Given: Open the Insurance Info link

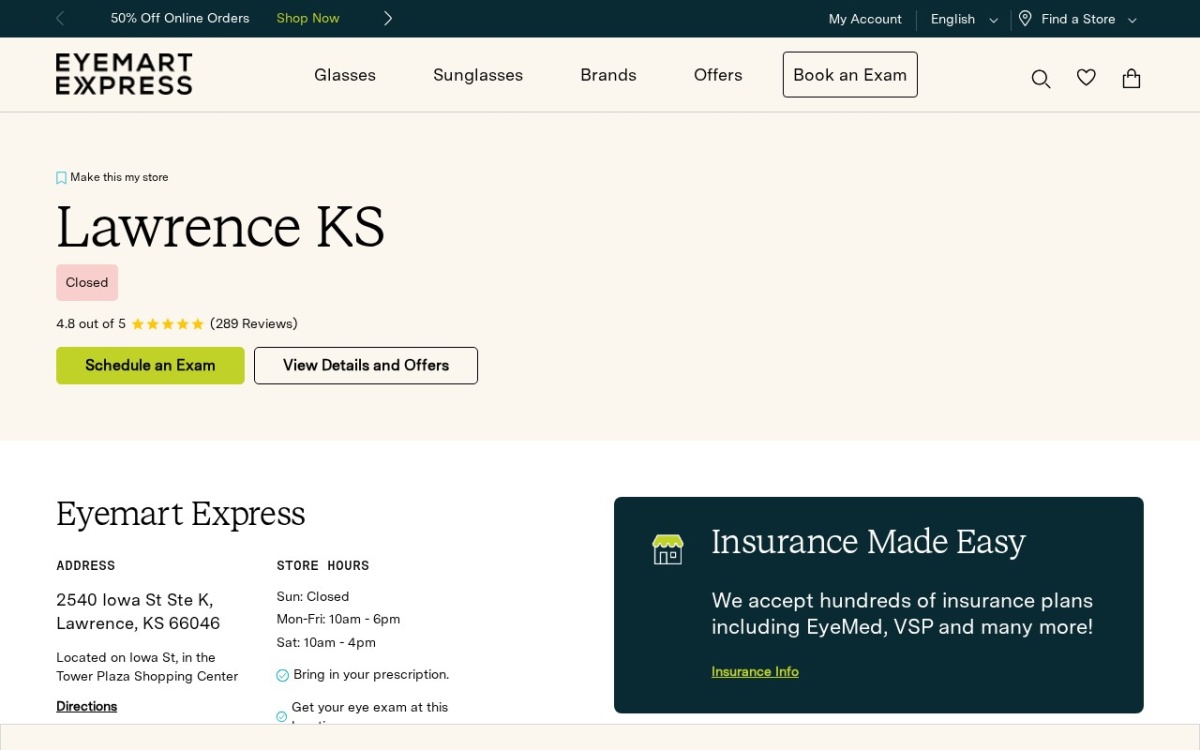Looking at the screenshot, I should (755, 672).
